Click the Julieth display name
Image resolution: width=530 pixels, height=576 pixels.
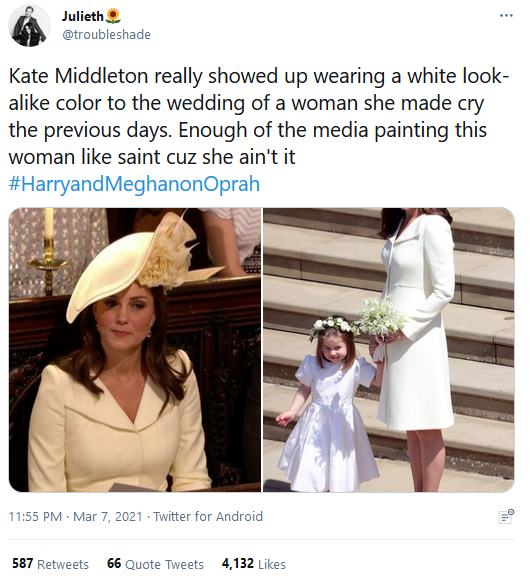(x=83, y=16)
